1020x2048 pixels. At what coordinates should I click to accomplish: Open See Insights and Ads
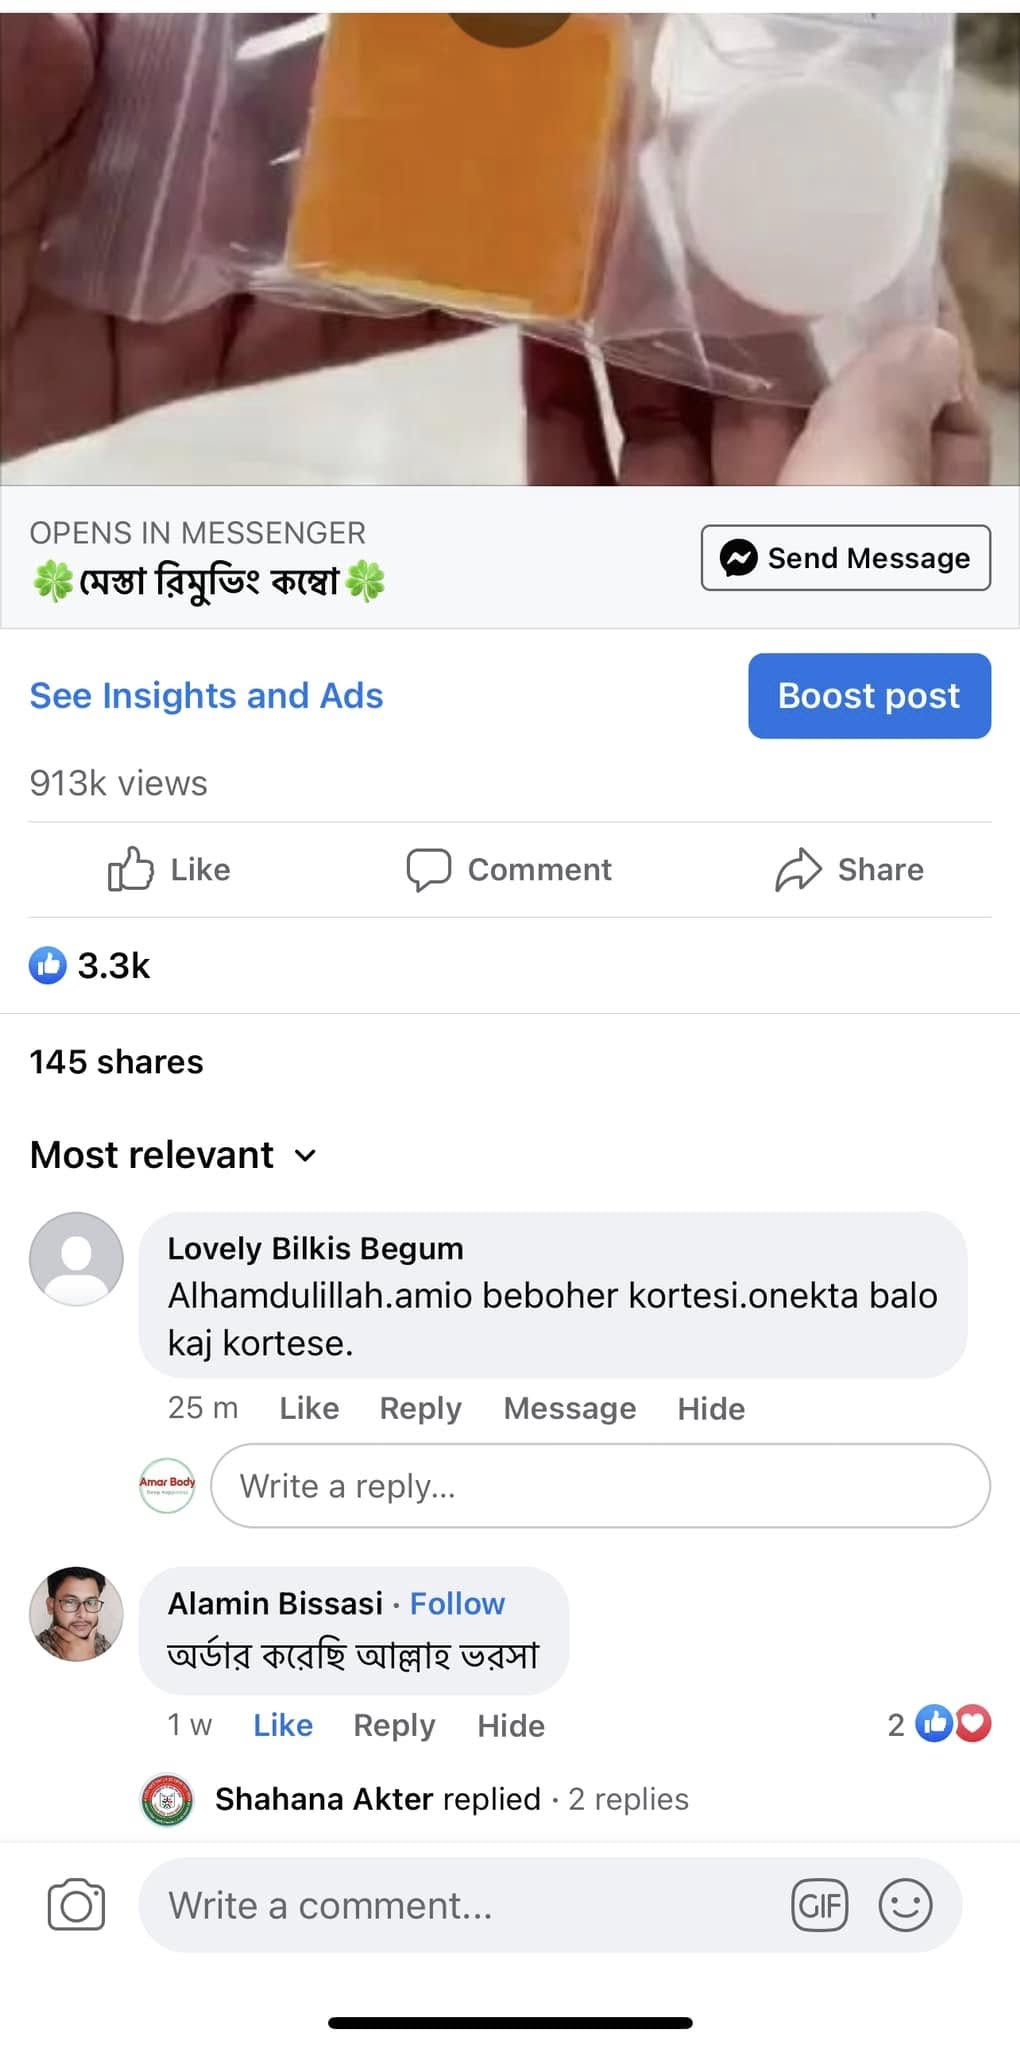click(x=206, y=696)
